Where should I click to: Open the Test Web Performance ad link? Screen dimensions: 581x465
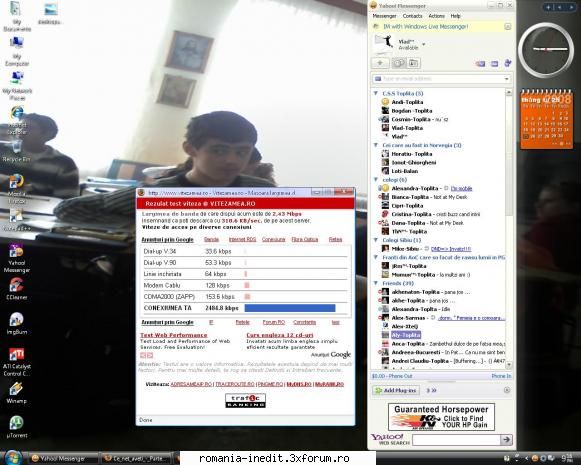(173, 335)
